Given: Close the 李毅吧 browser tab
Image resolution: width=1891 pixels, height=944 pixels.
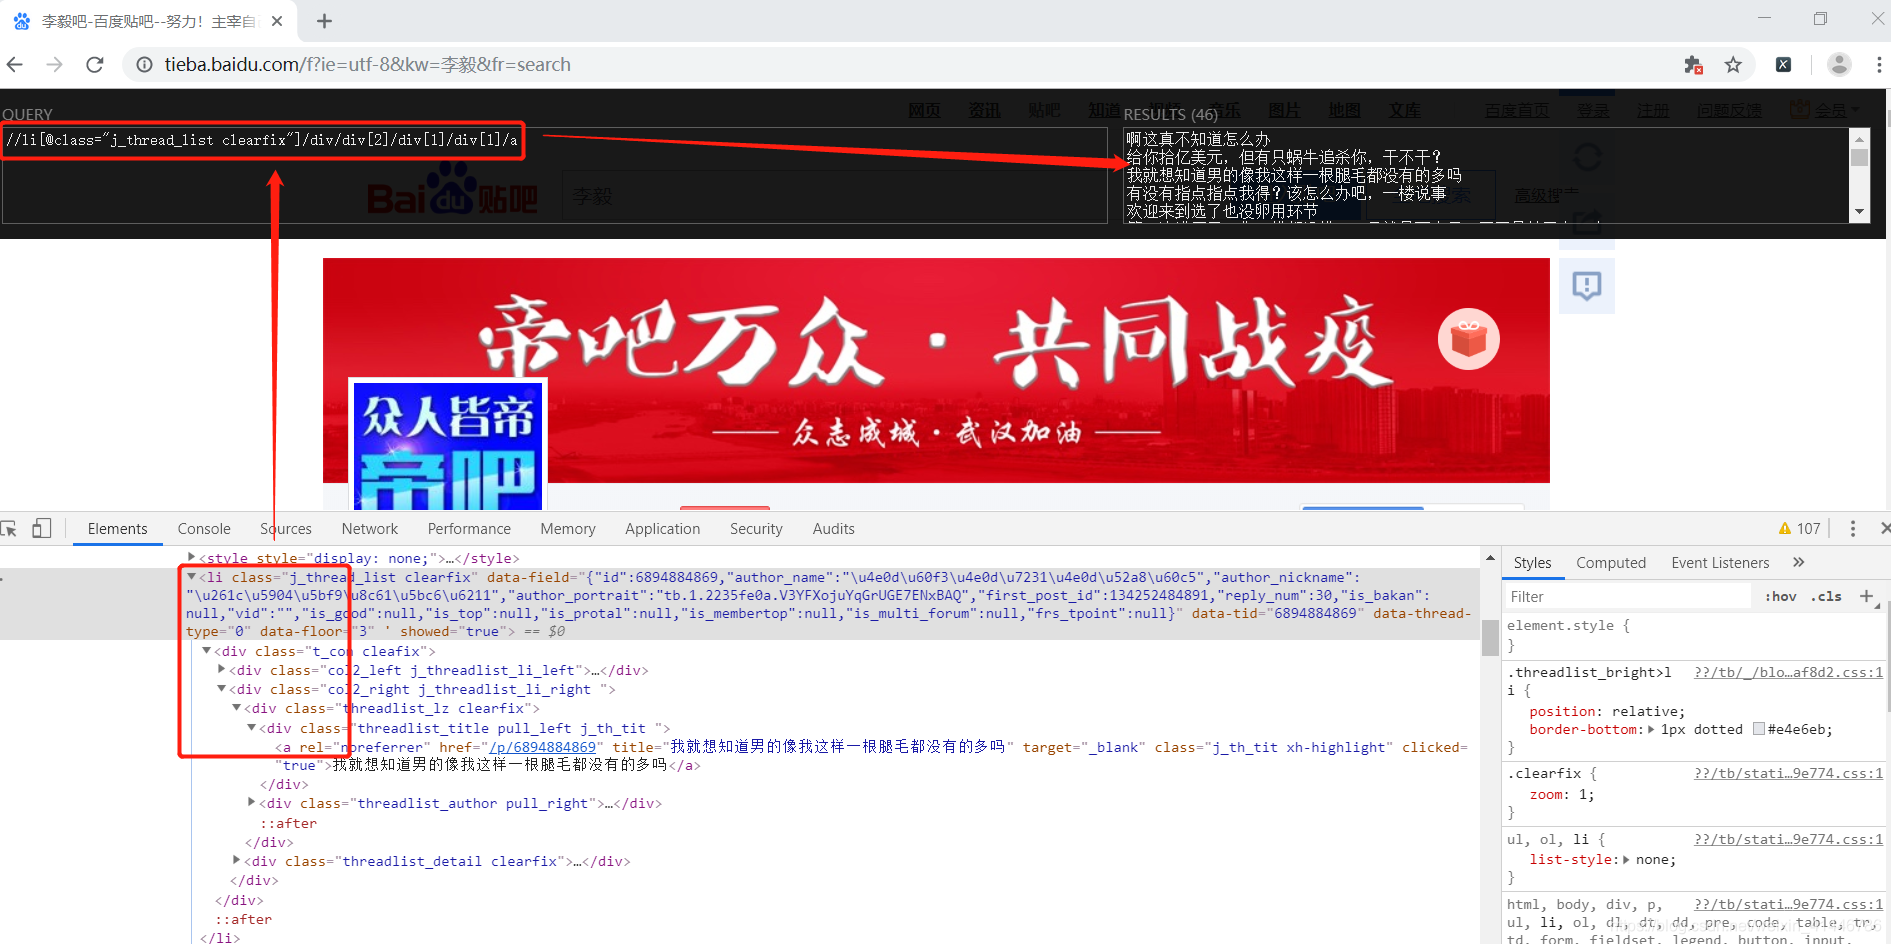Looking at the screenshot, I should (x=277, y=21).
